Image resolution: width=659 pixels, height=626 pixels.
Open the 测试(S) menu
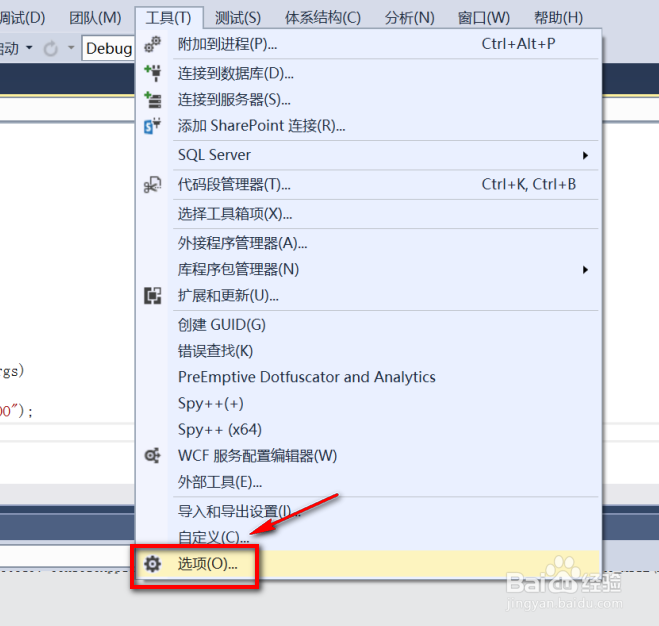pyautogui.click(x=238, y=18)
